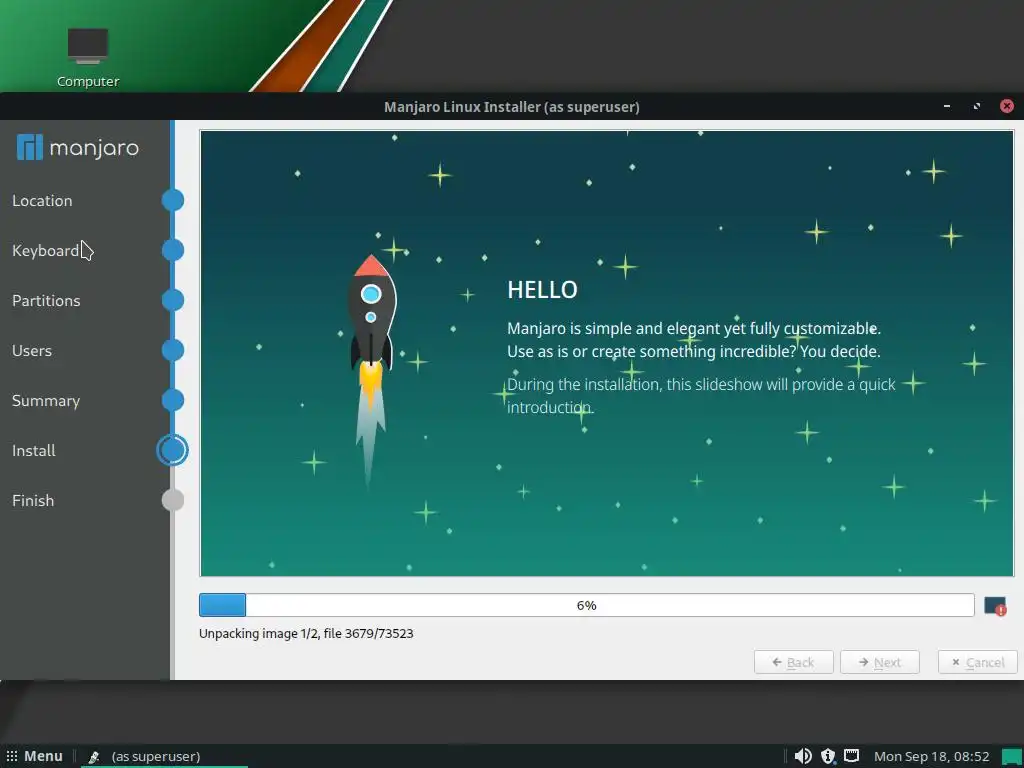Maximize the Manjaro Linux Installer window

[x=976, y=106]
